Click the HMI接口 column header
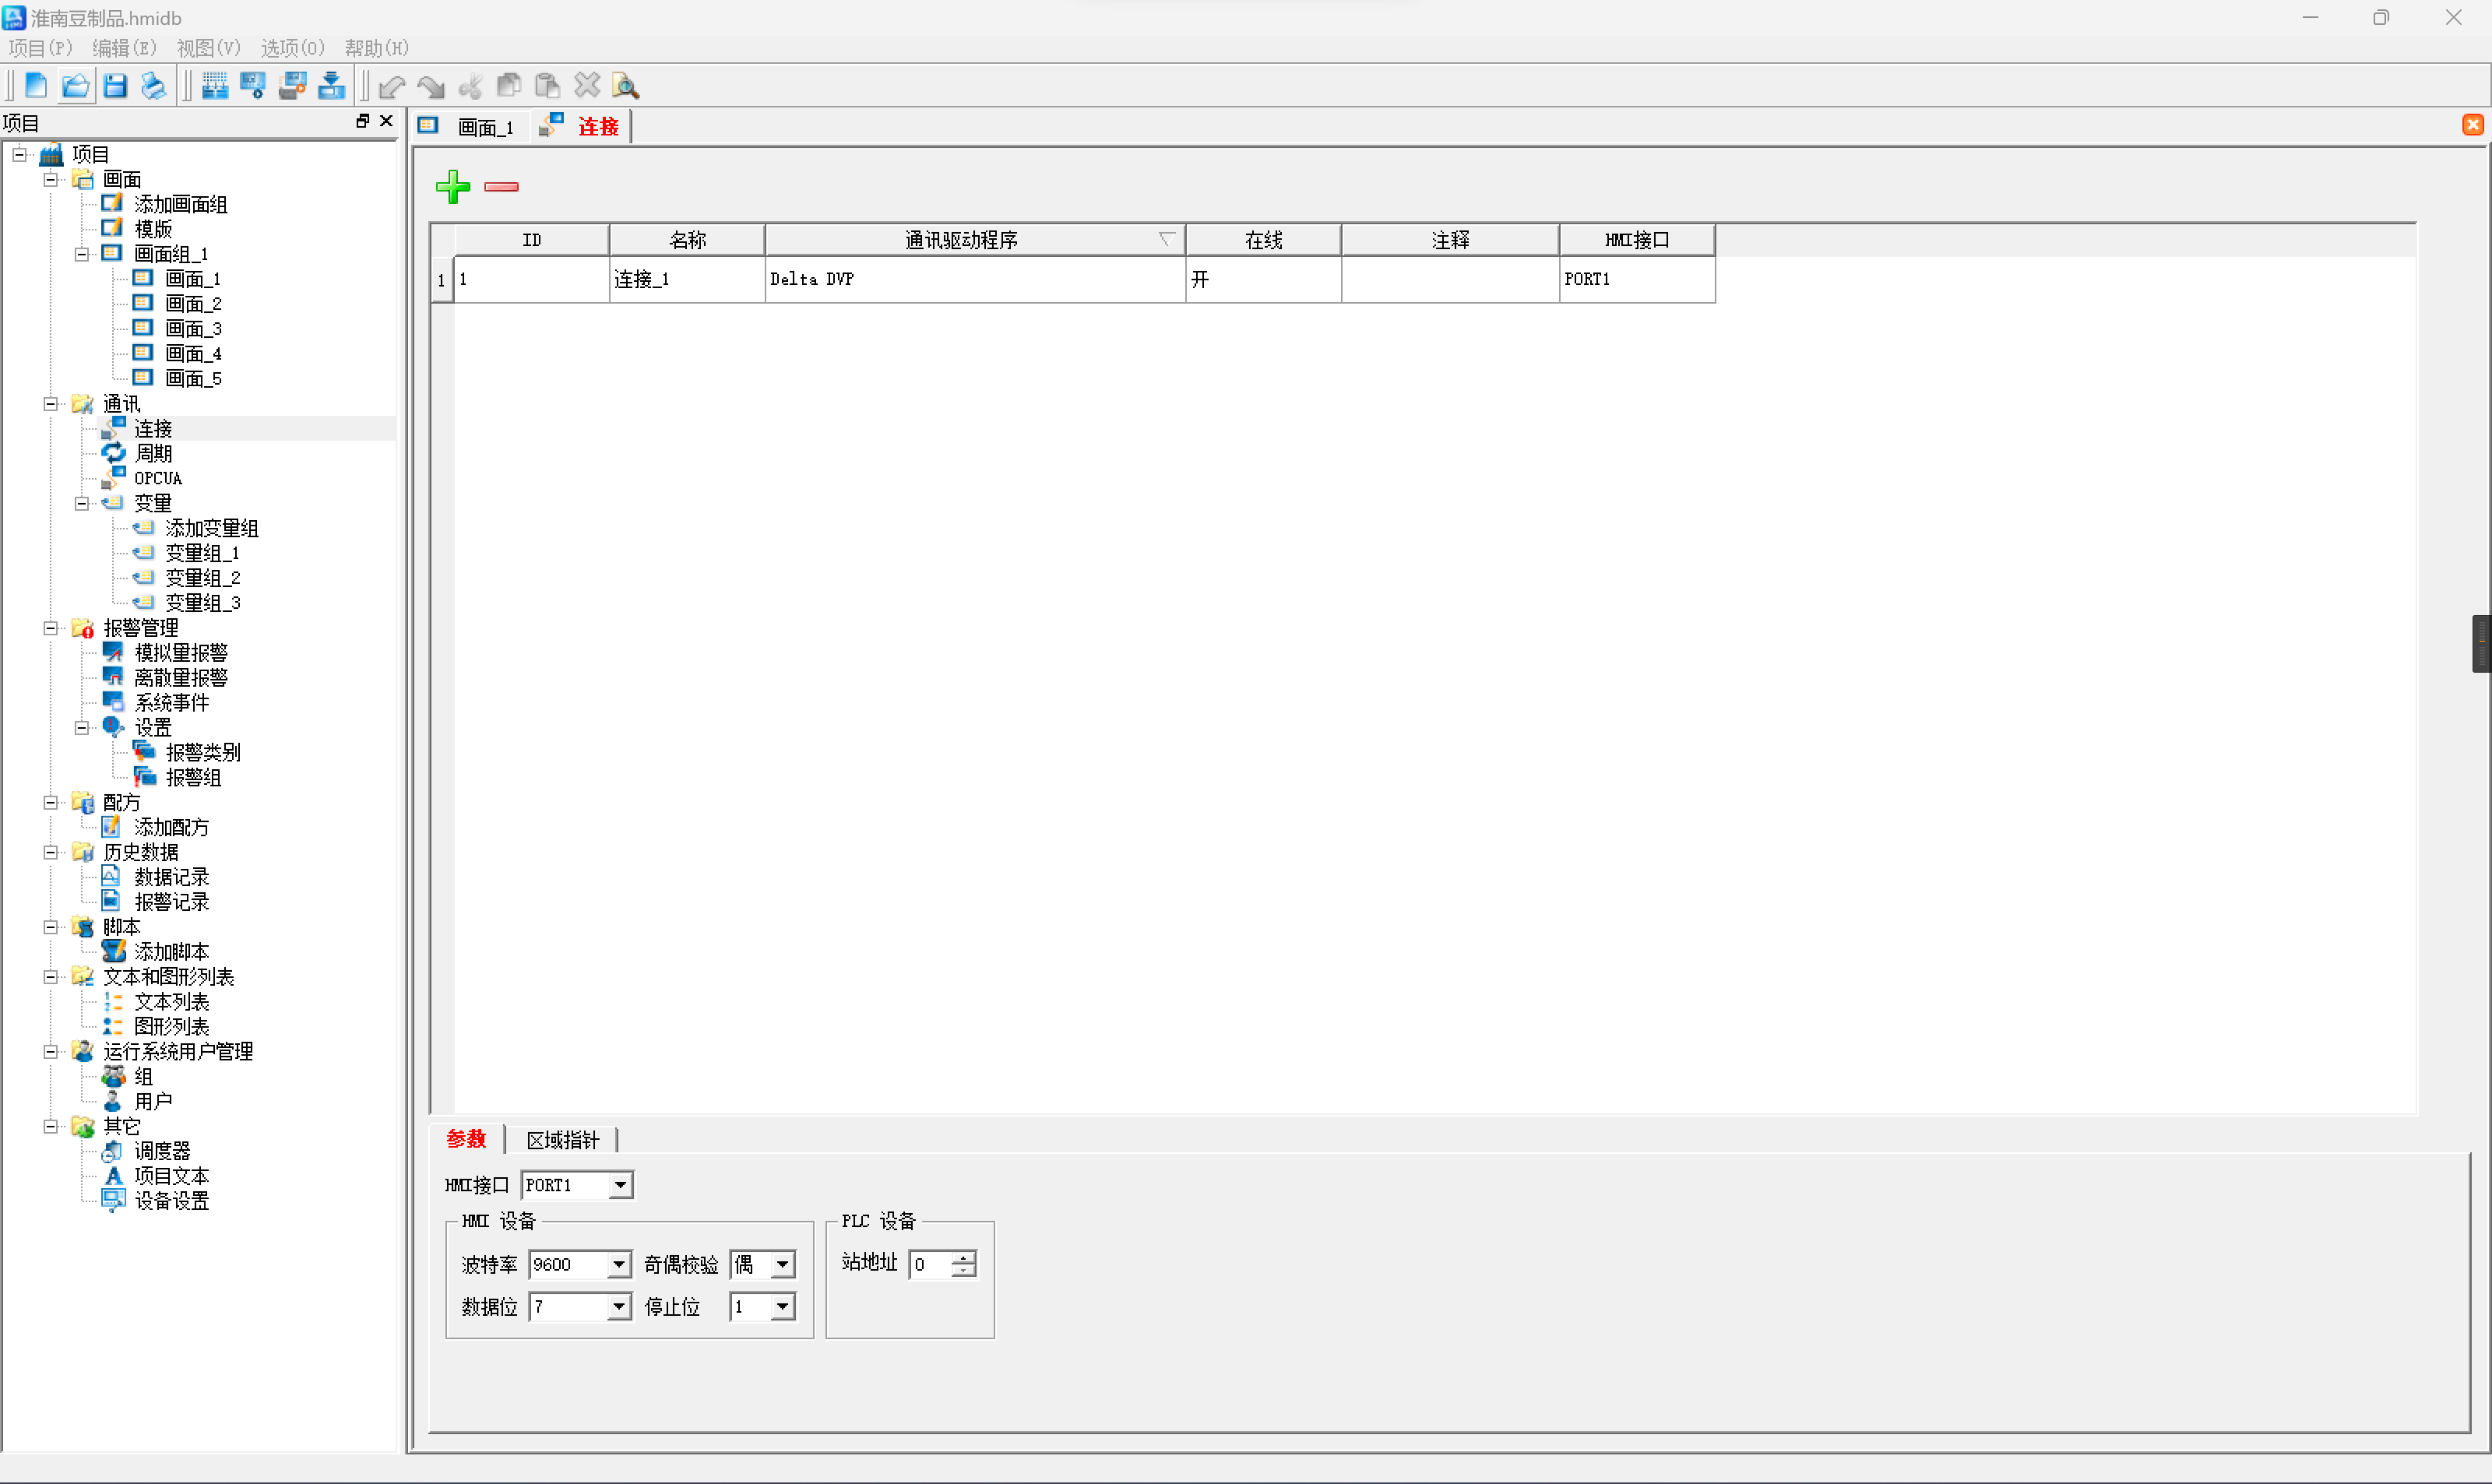Screen dimensions: 2492x1484 click(1637, 240)
